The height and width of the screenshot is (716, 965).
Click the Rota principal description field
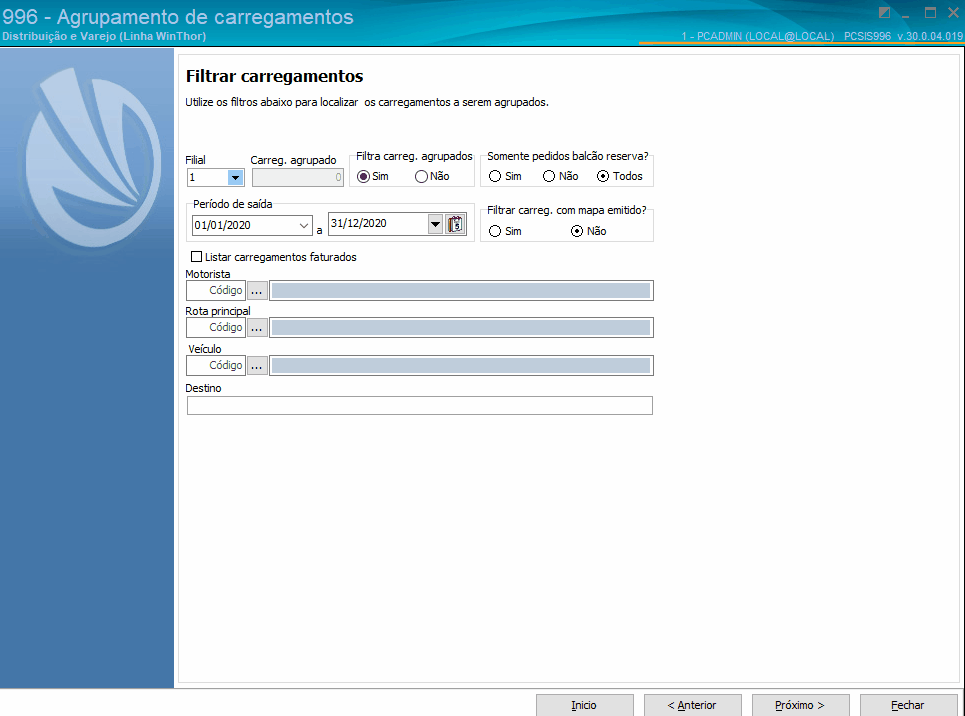[x=461, y=328]
